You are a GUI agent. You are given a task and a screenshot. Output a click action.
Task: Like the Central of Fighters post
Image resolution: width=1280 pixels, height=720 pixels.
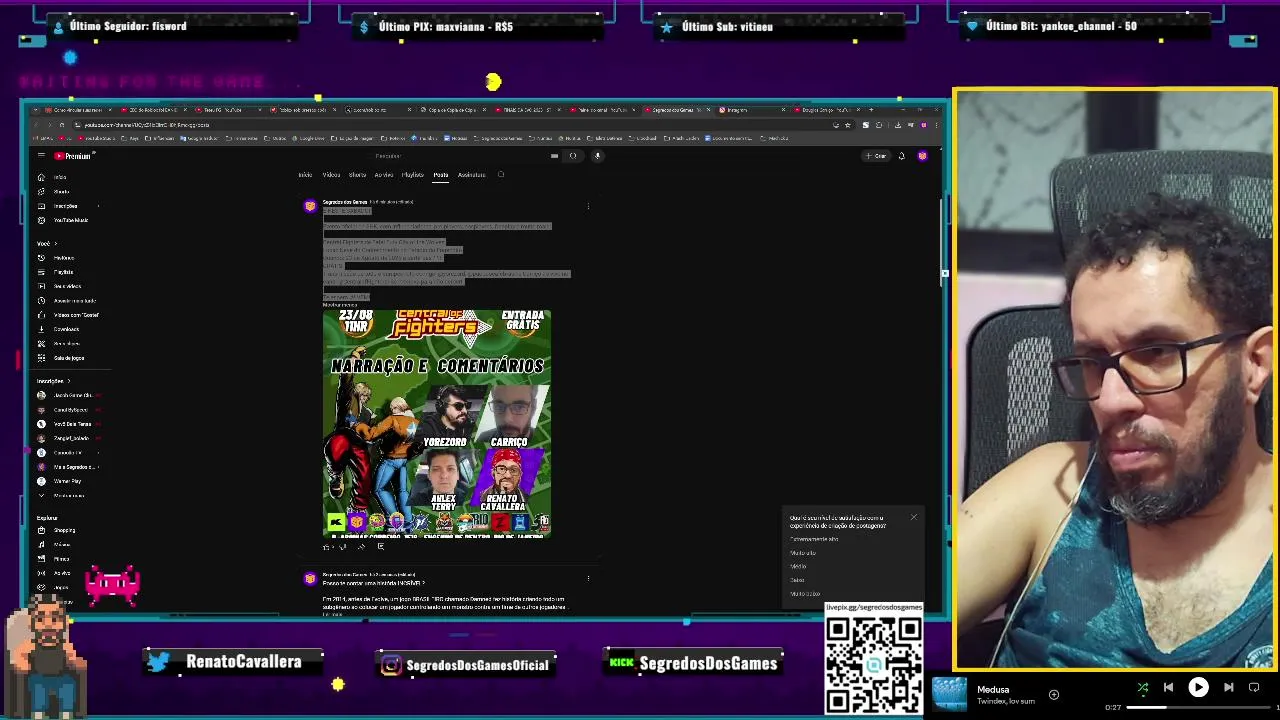[x=326, y=547]
